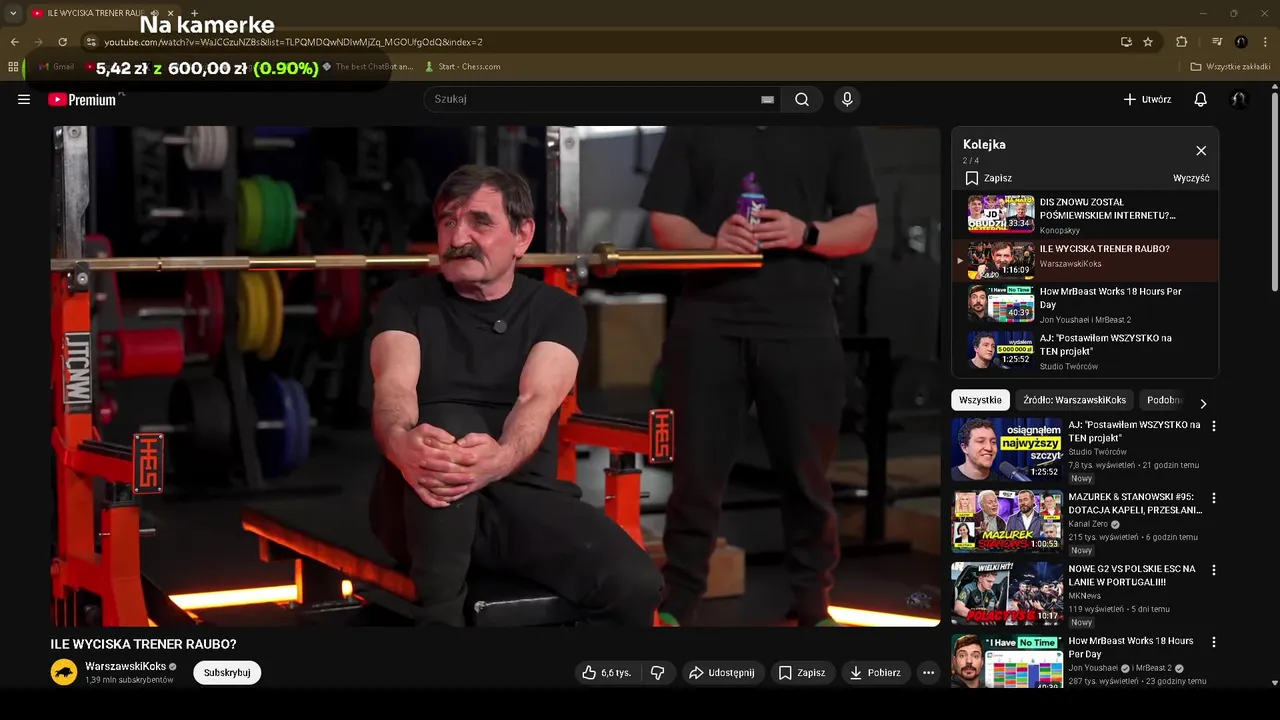Image resolution: width=1280 pixels, height=720 pixels.
Task: Click the Zapisz button under the video
Action: tap(802, 673)
